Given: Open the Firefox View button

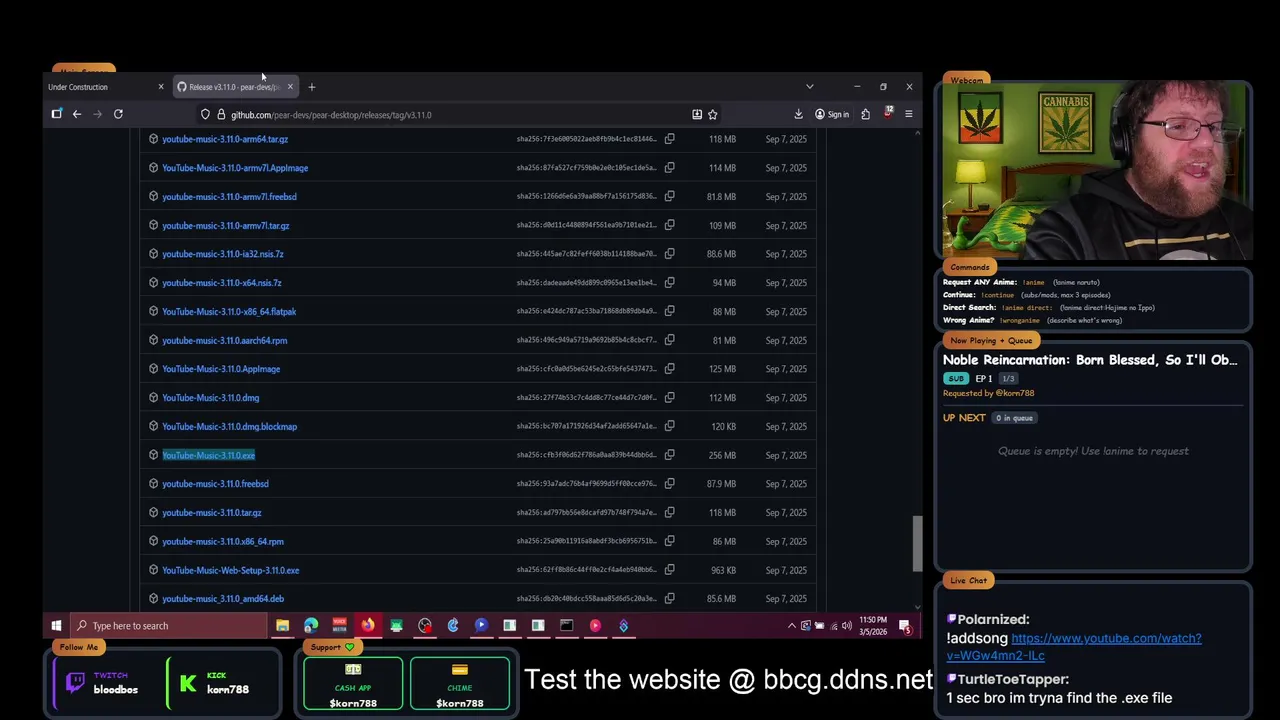Looking at the screenshot, I should (56, 114).
